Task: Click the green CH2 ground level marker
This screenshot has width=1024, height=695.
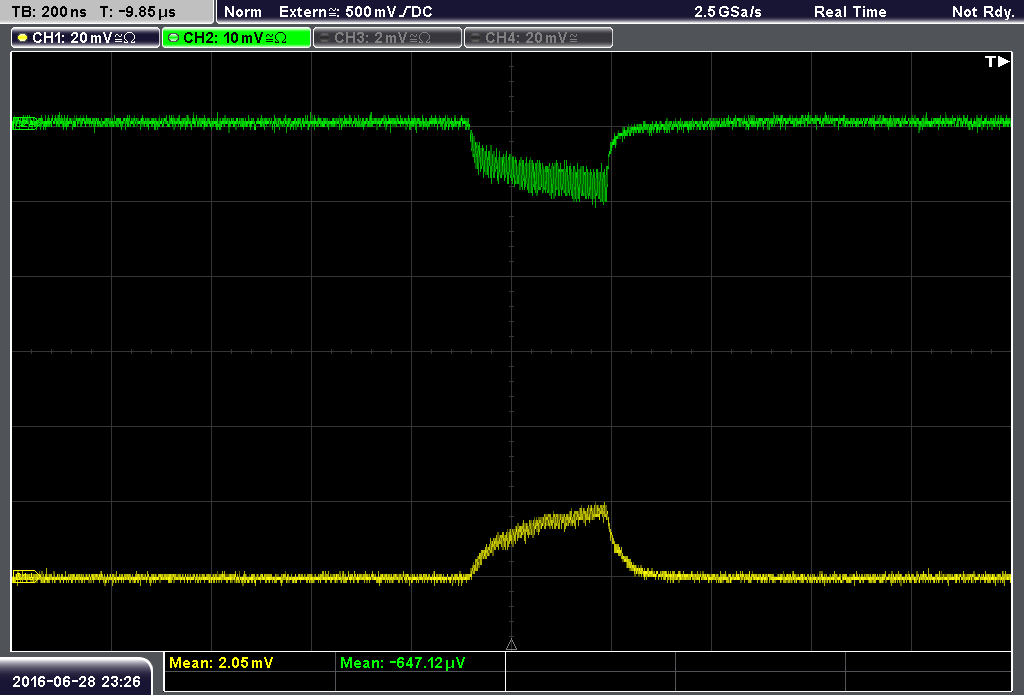Action: pos(24,123)
